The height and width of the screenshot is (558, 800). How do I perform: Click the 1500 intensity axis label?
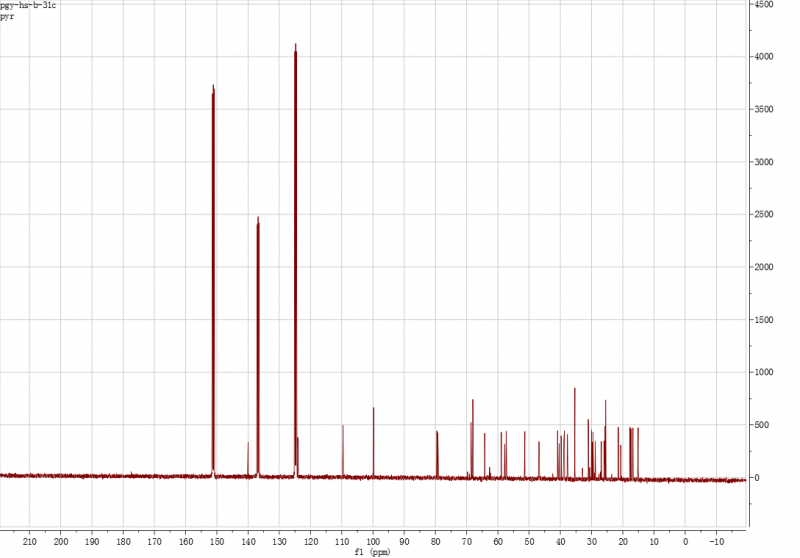[x=764, y=320]
